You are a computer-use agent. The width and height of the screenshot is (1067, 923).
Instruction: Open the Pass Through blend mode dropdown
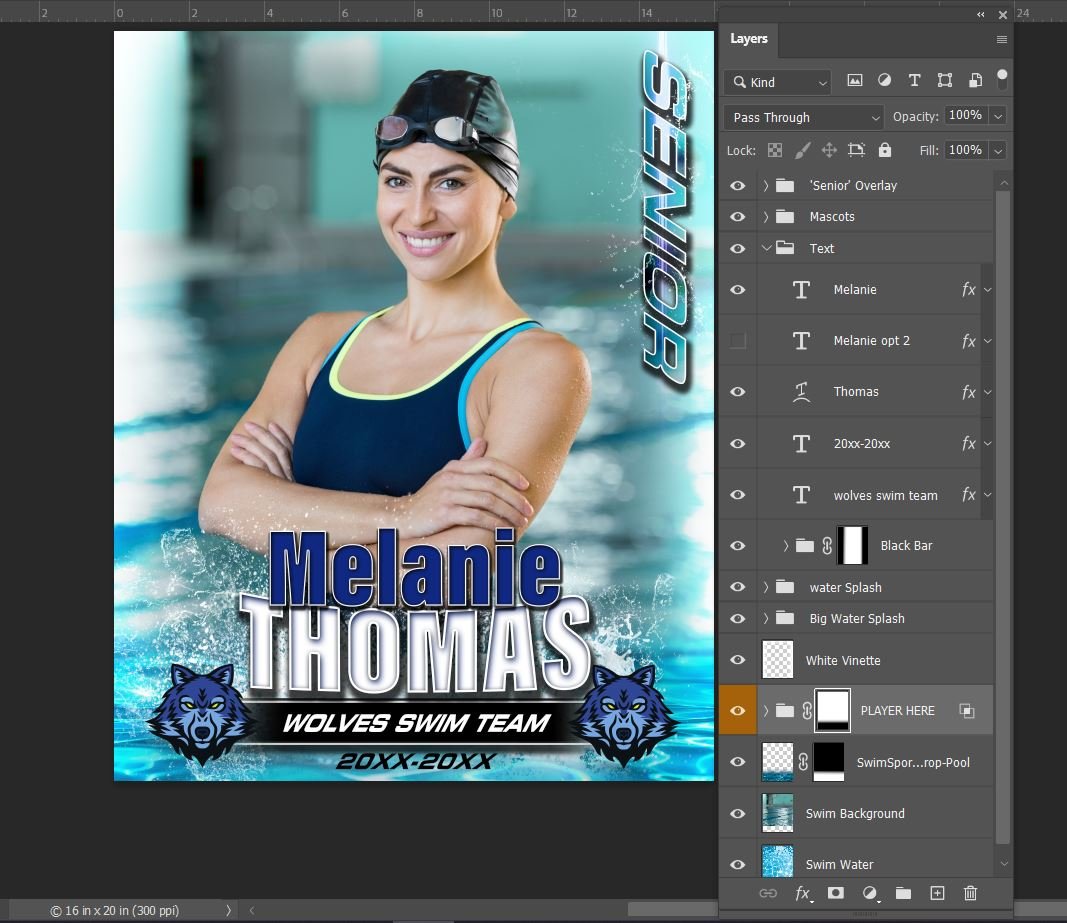coord(802,117)
